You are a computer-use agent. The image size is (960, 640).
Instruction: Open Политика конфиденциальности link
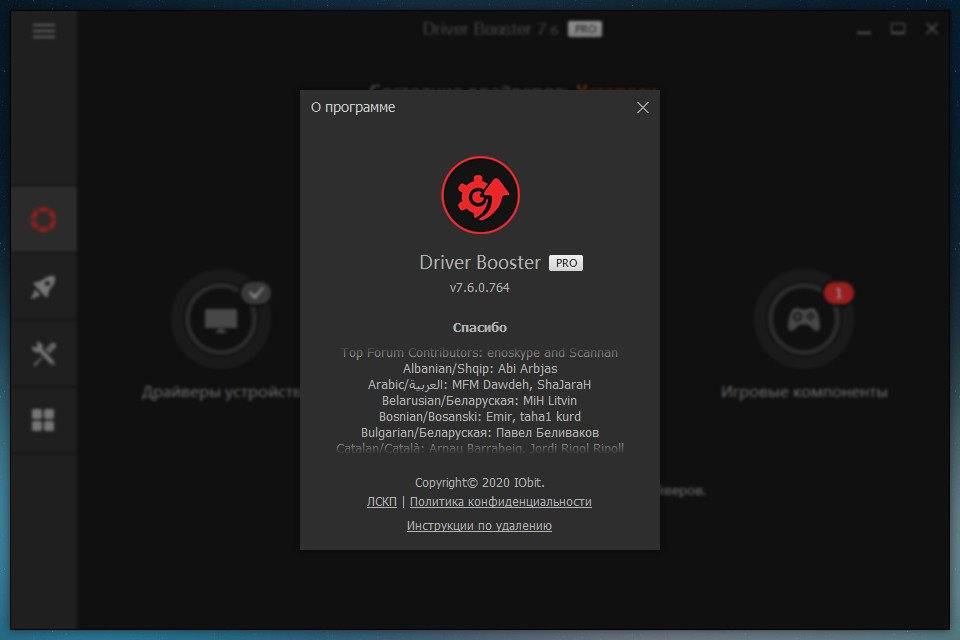[500, 502]
